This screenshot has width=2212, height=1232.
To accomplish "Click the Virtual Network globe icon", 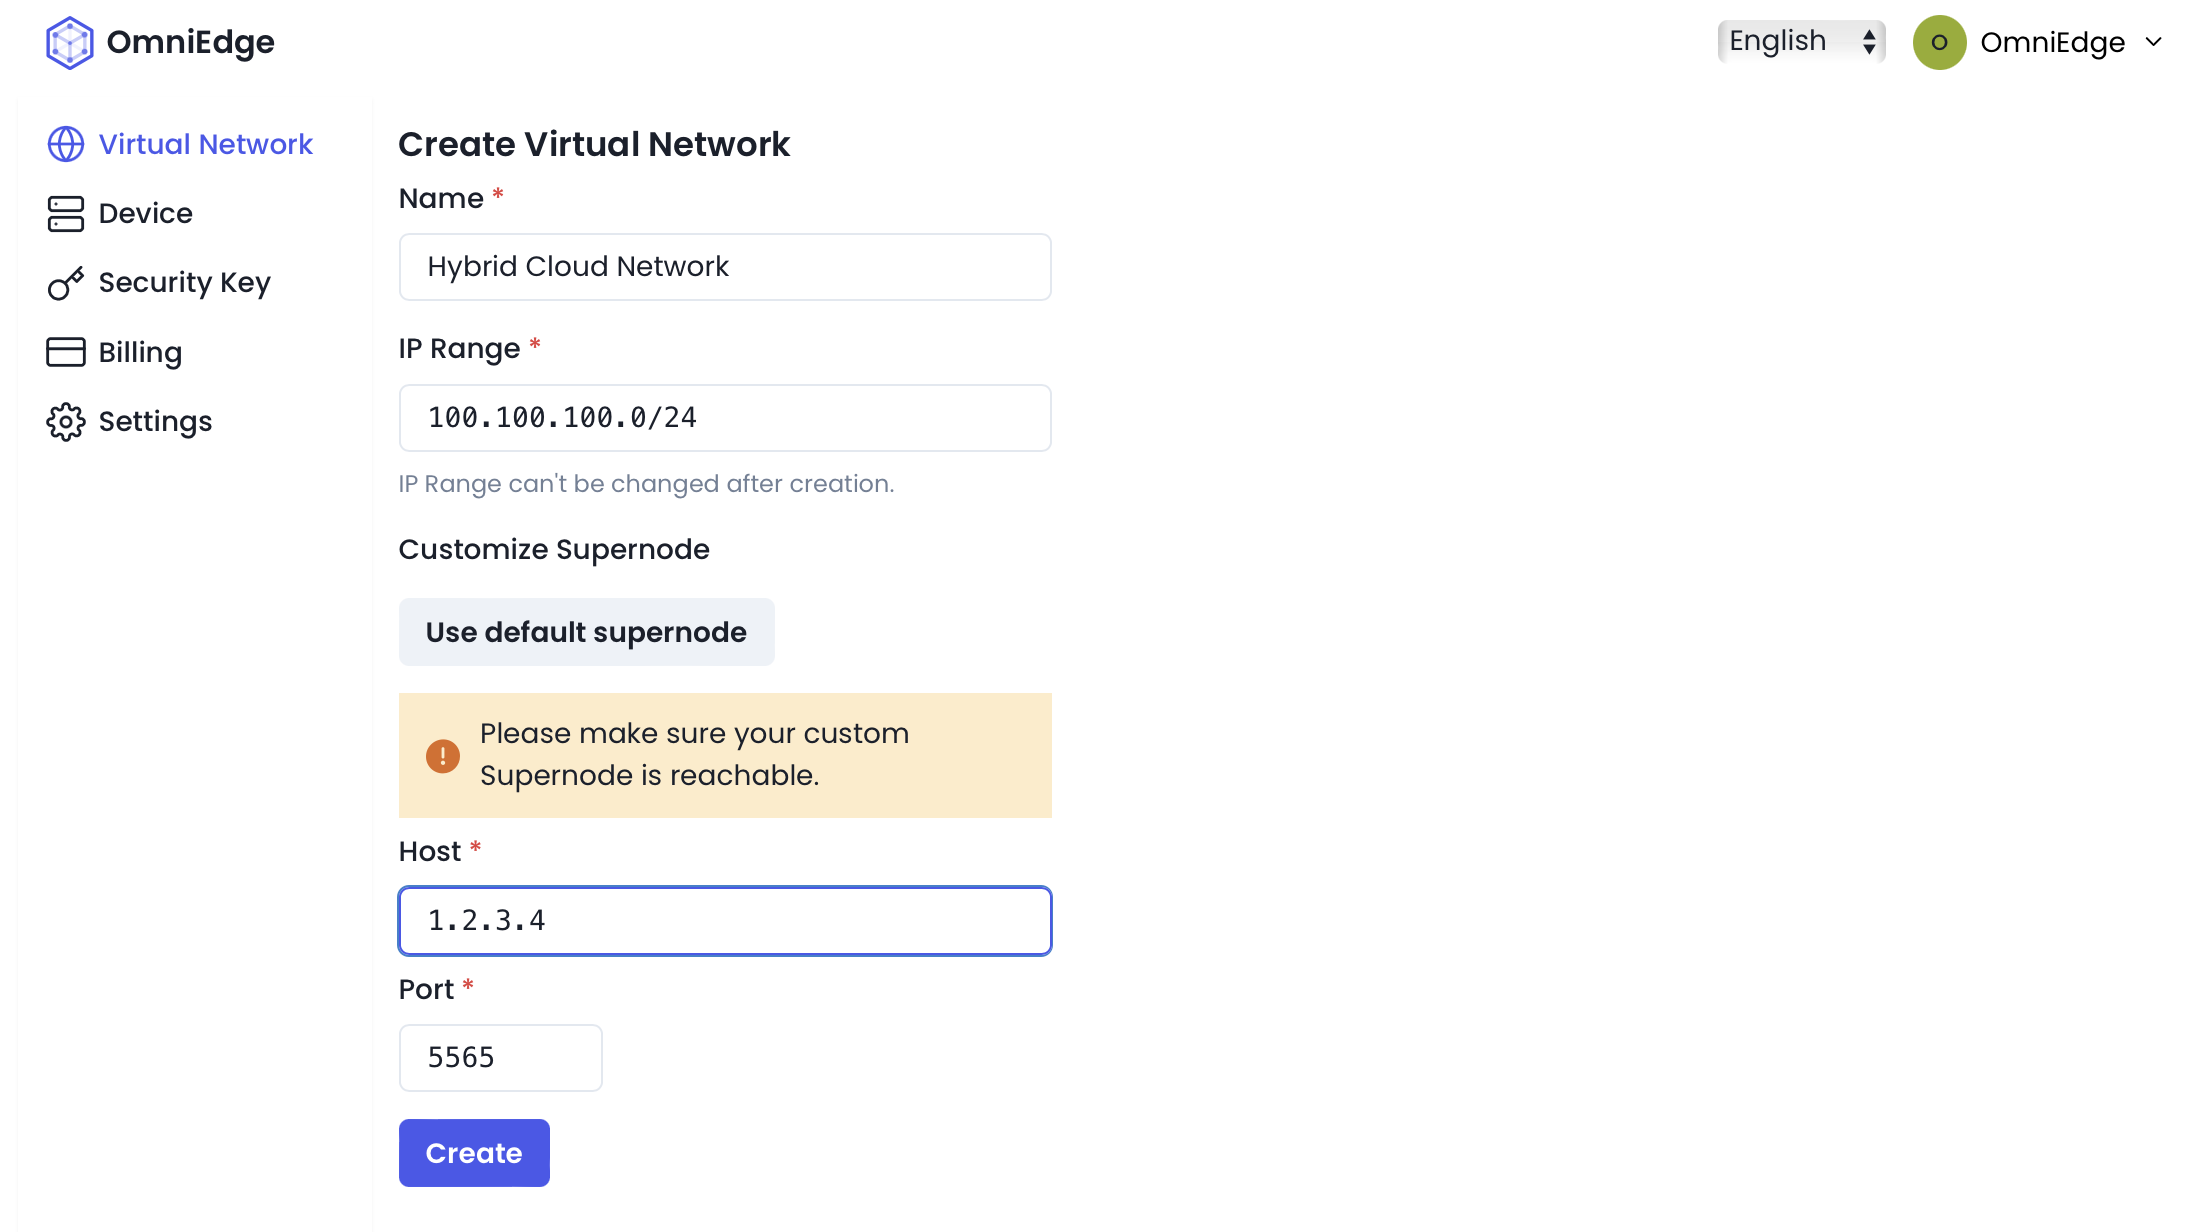I will coord(66,144).
